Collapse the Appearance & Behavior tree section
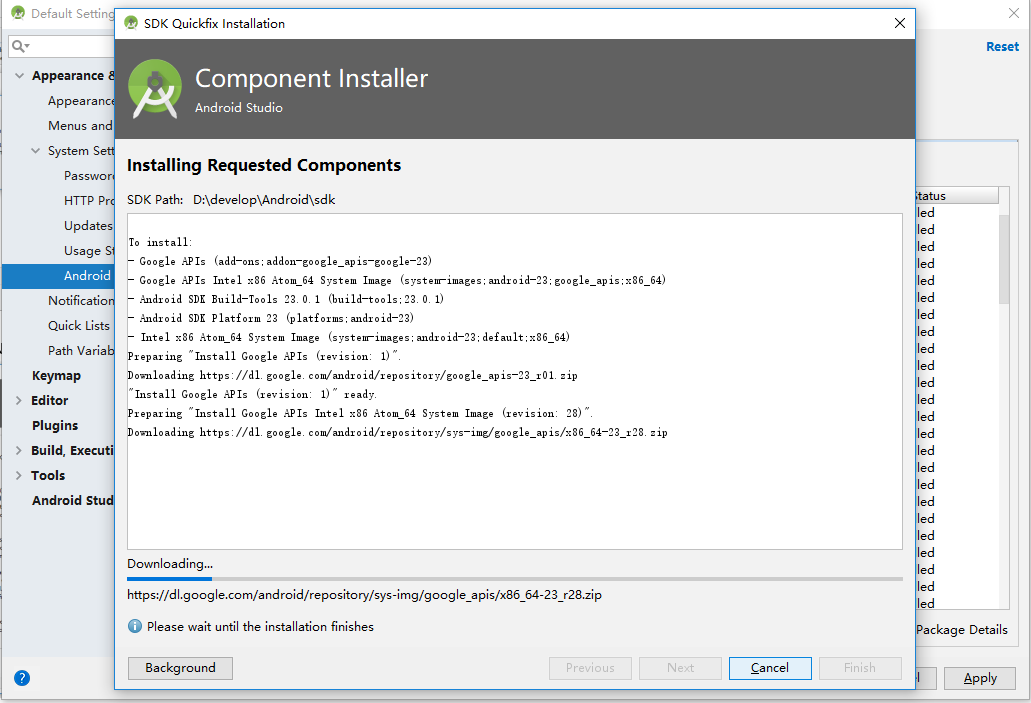The height and width of the screenshot is (703, 1031). click(19, 76)
